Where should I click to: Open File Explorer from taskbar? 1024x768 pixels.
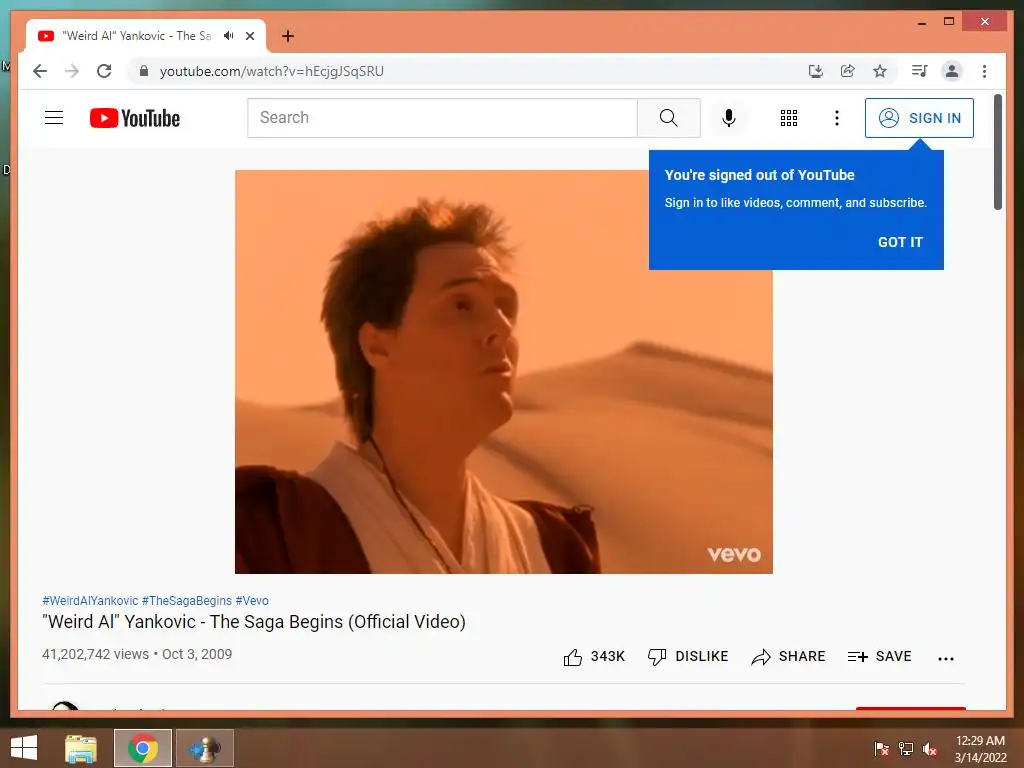(81, 748)
